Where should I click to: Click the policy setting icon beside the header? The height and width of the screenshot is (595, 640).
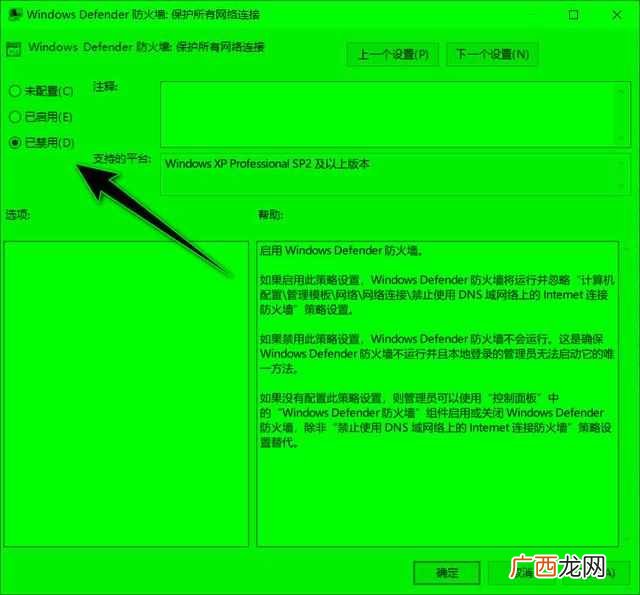pos(13,49)
